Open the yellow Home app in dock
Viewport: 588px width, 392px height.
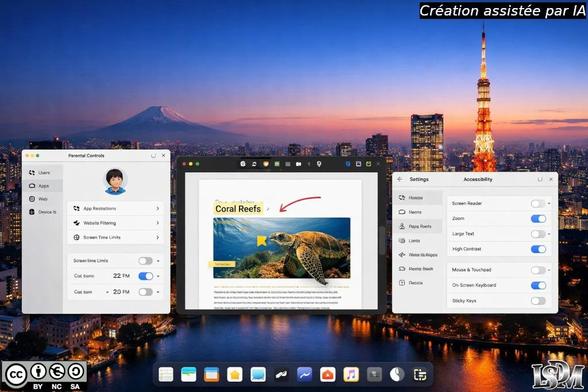point(235,374)
